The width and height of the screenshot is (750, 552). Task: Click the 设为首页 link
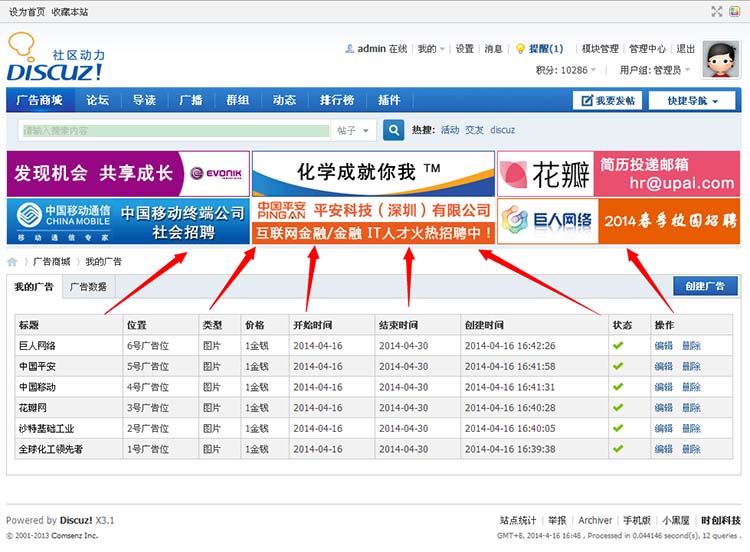point(27,11)
